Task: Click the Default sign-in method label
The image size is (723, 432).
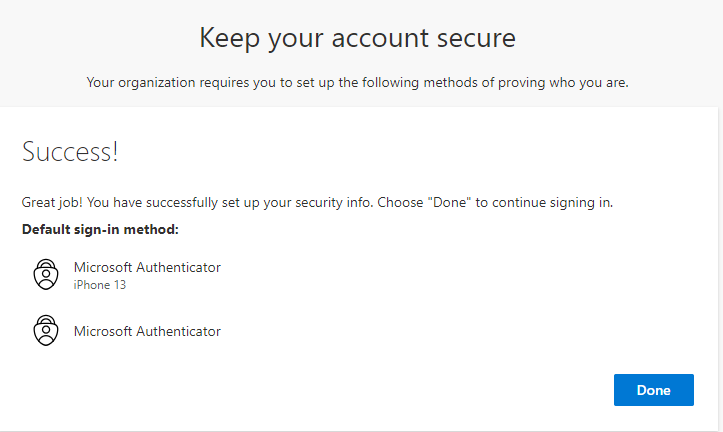Action: tap(100, 229)
